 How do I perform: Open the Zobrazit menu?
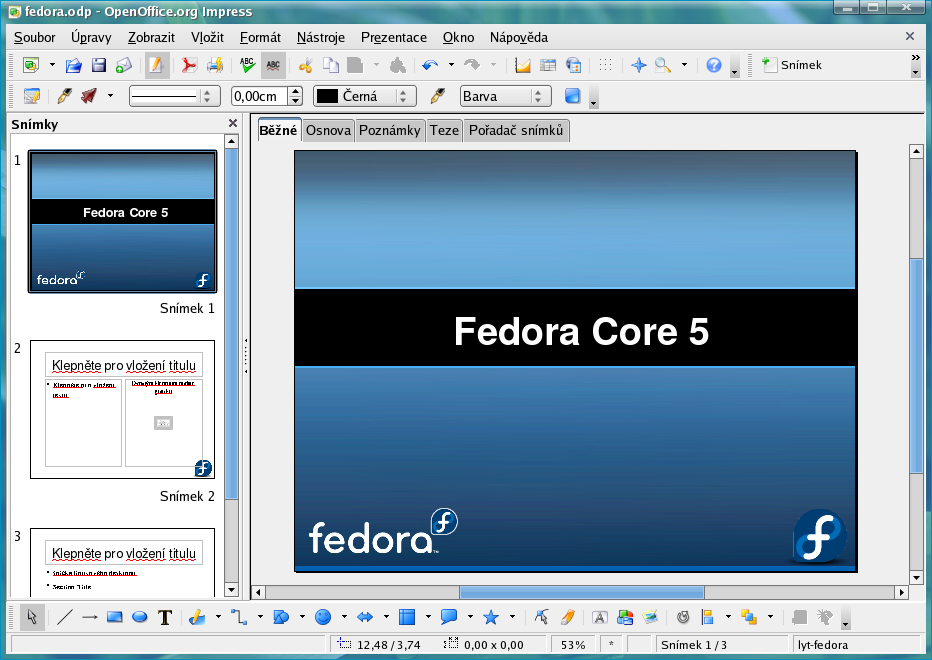pos(151,37)
